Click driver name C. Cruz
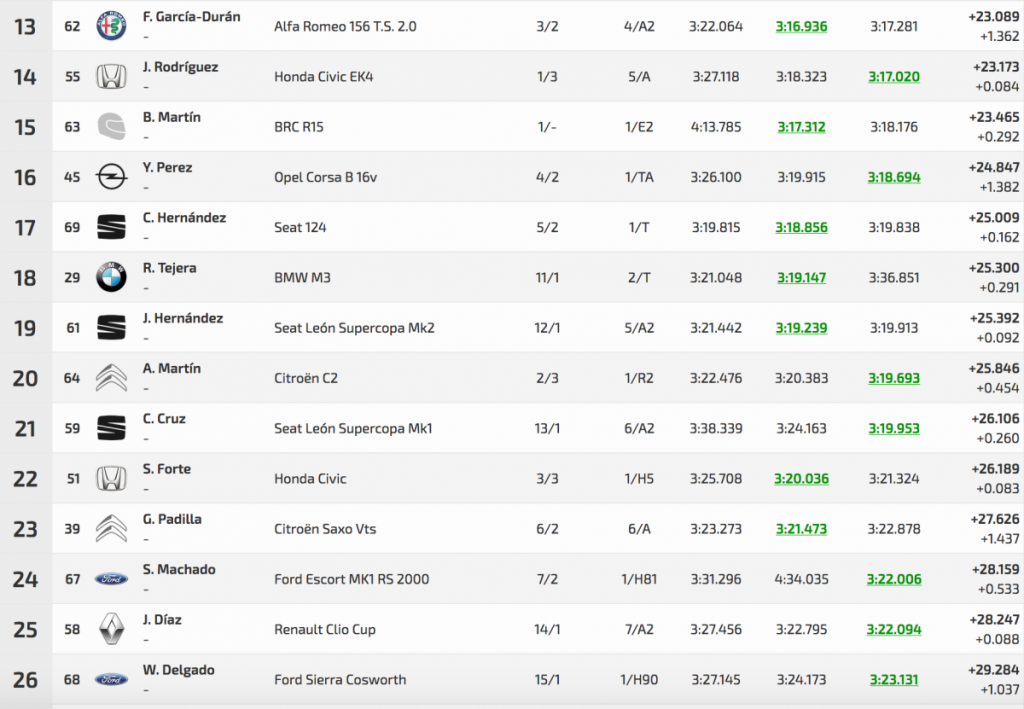Image resolution: width=1024 pixels, height=709 pixels. coord(164,419)
